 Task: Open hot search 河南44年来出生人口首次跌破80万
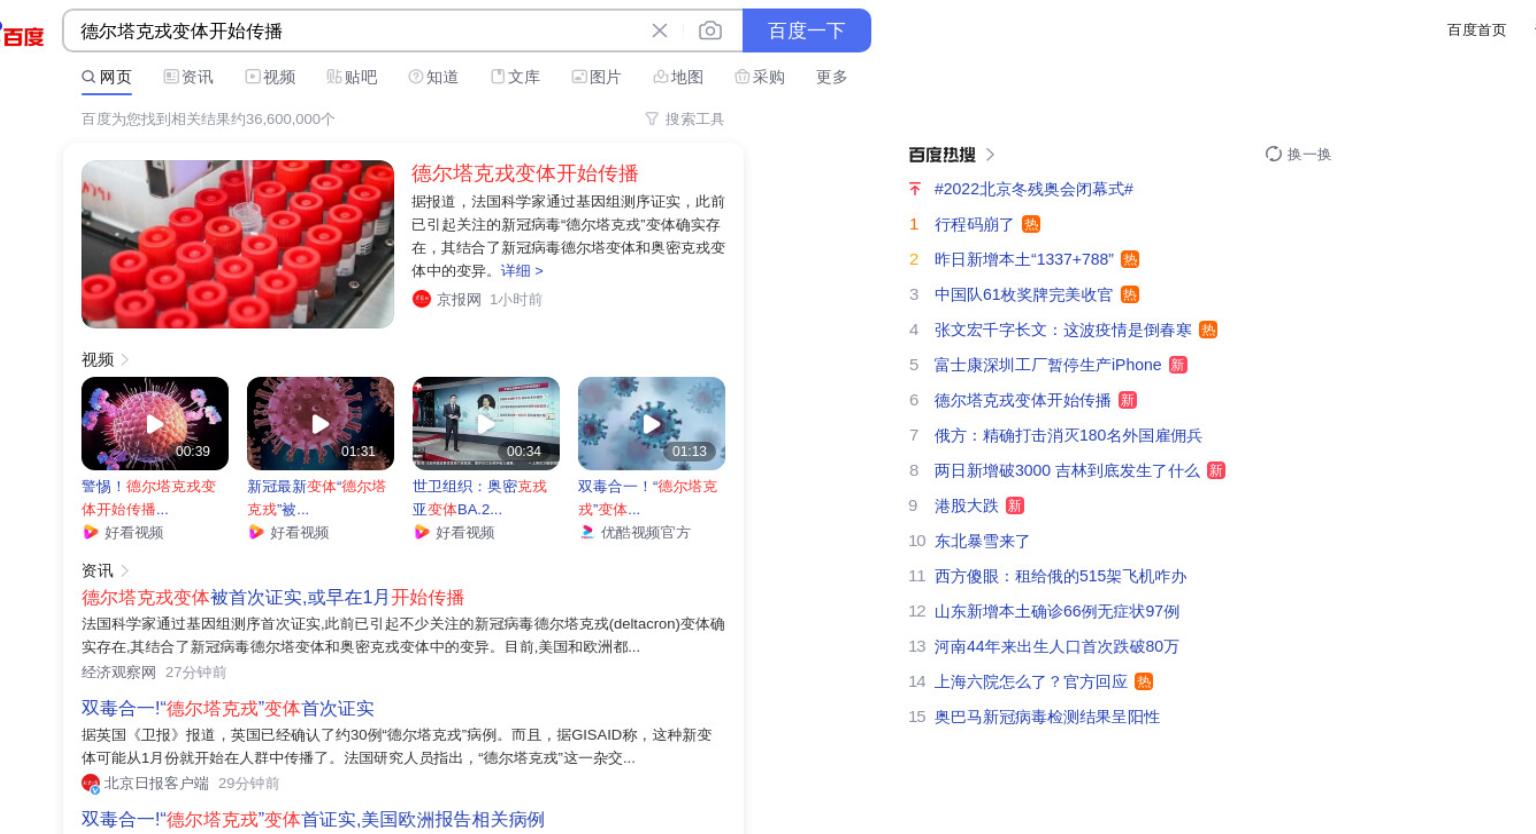click(1056, 646)
